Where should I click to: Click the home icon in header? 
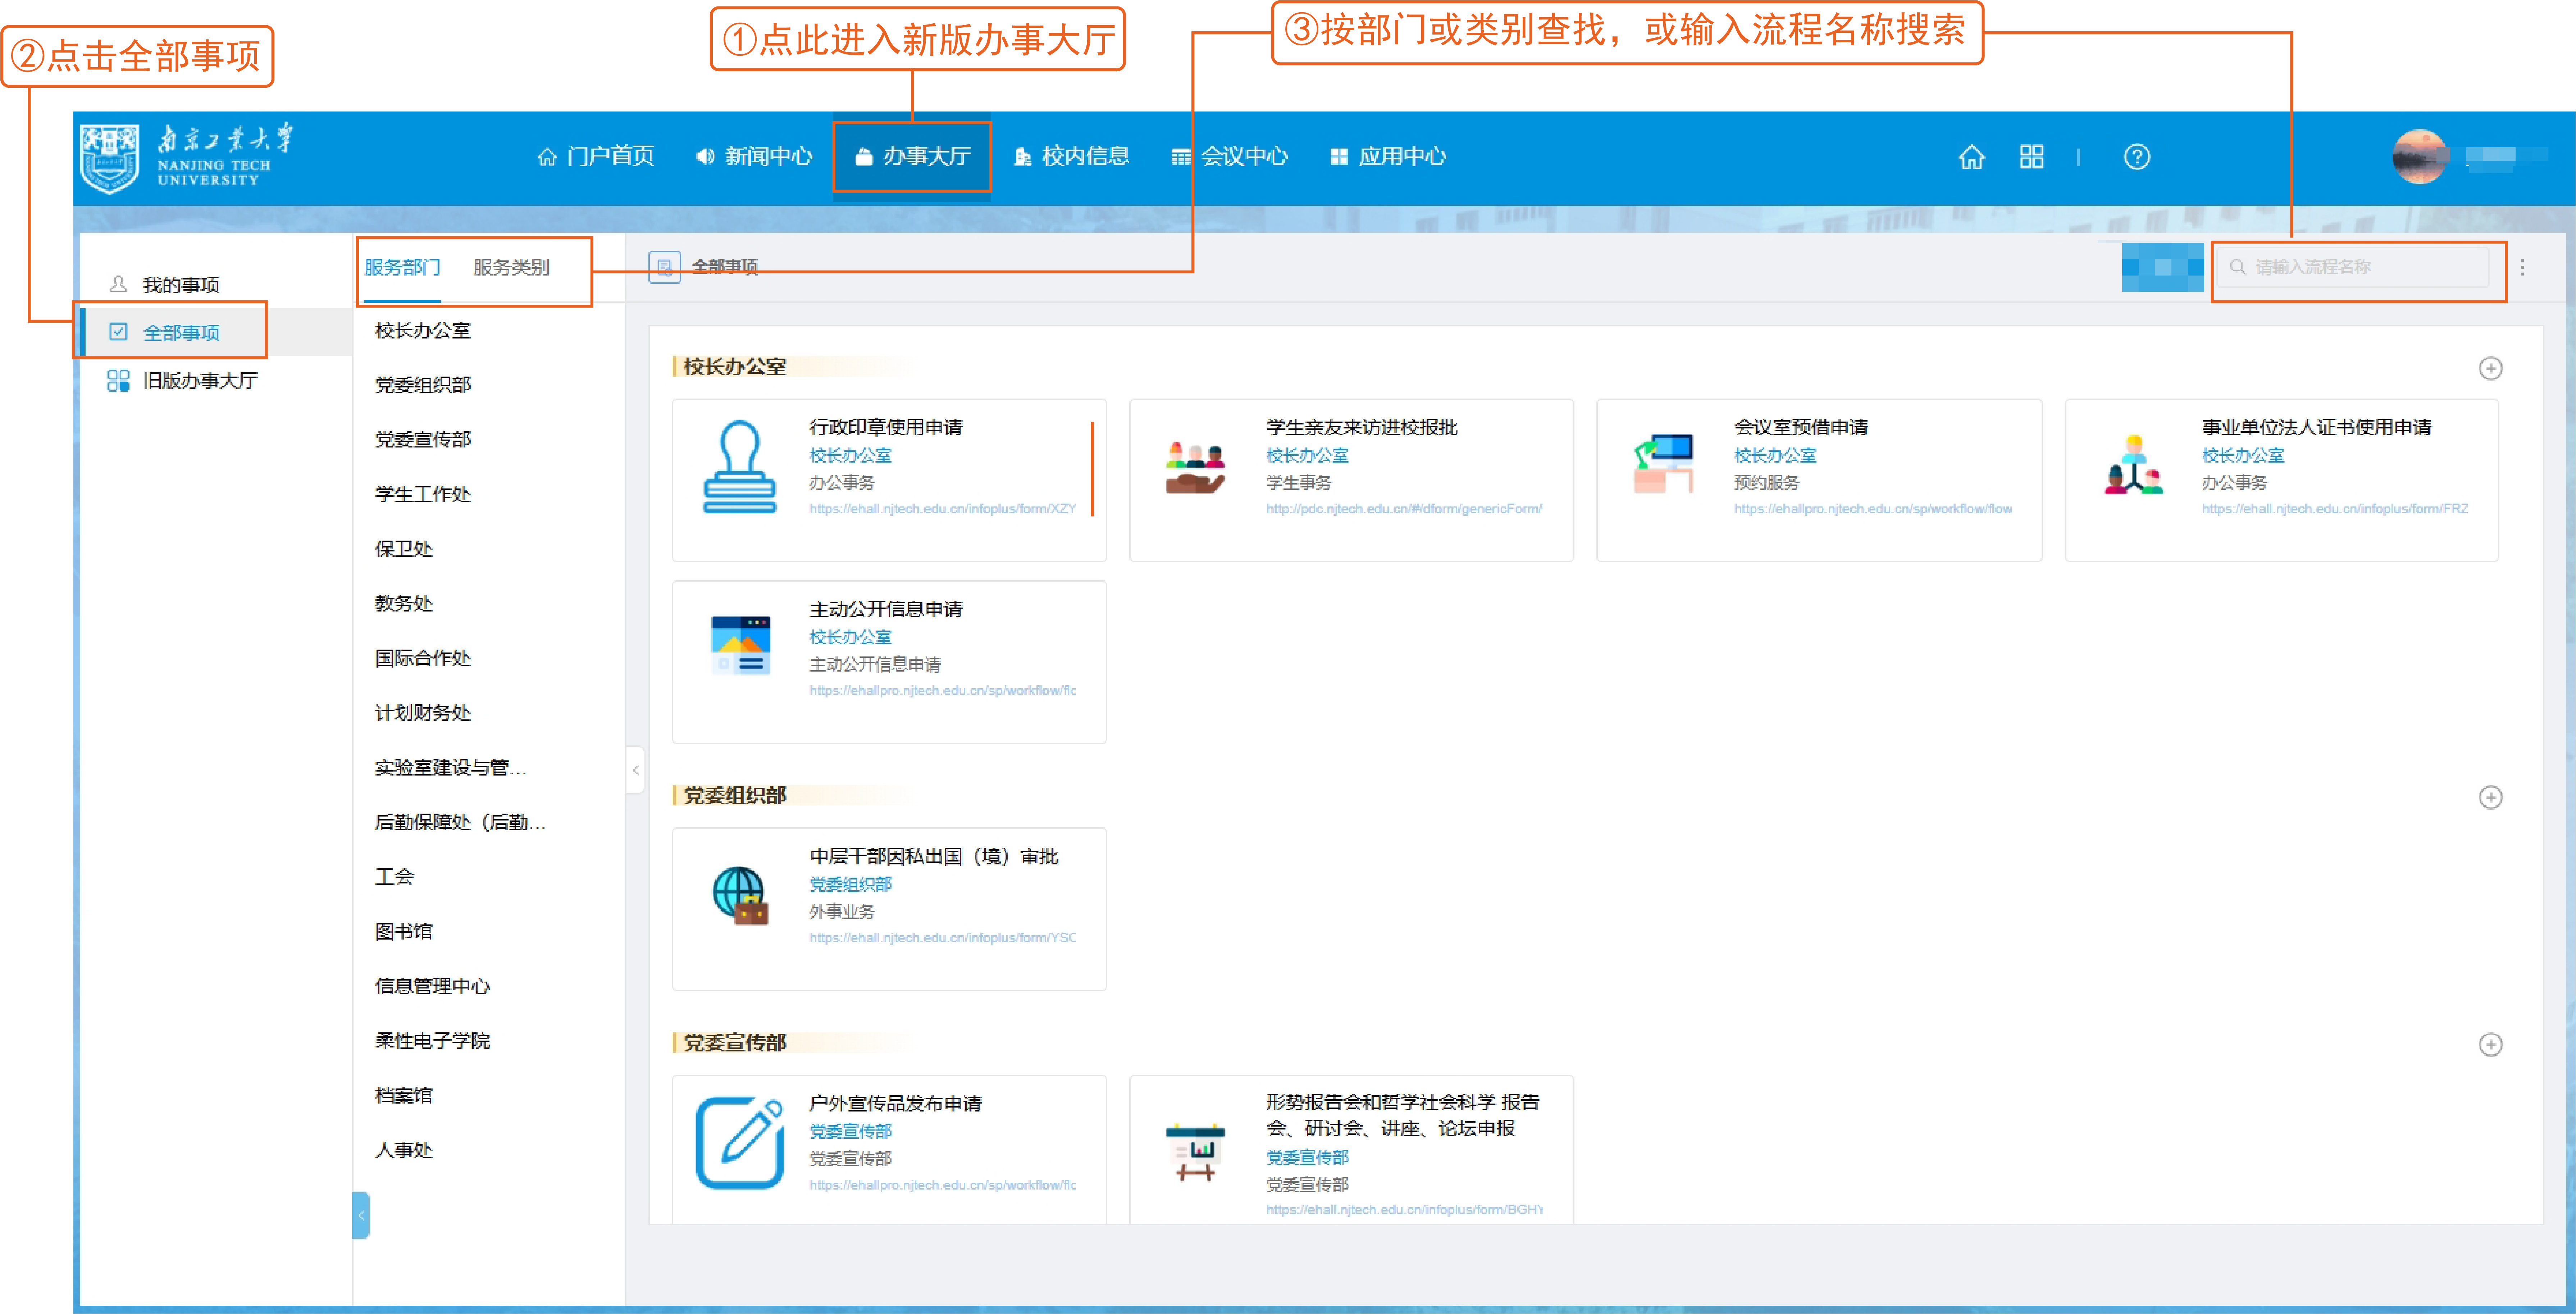[x=1971, y=157]
